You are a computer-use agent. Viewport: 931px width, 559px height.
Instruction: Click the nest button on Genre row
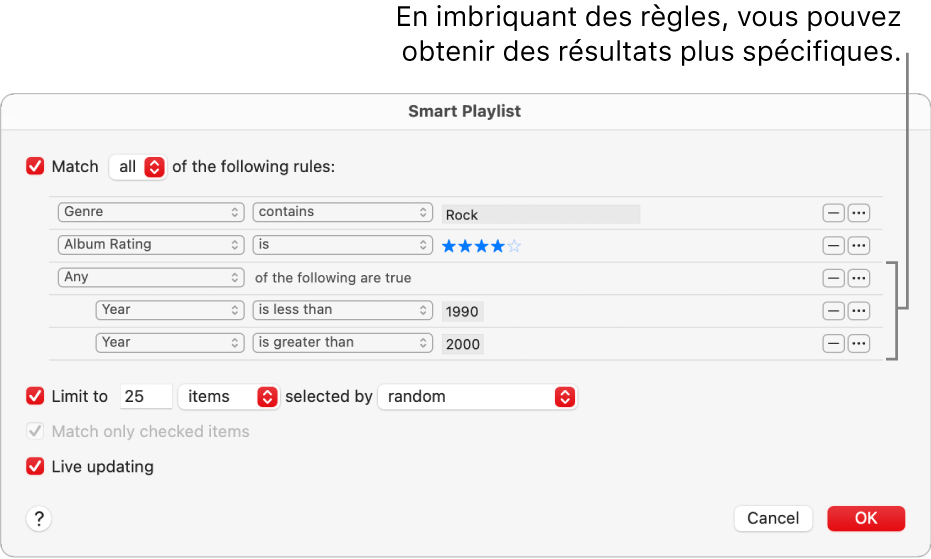[x=859, y=213]
